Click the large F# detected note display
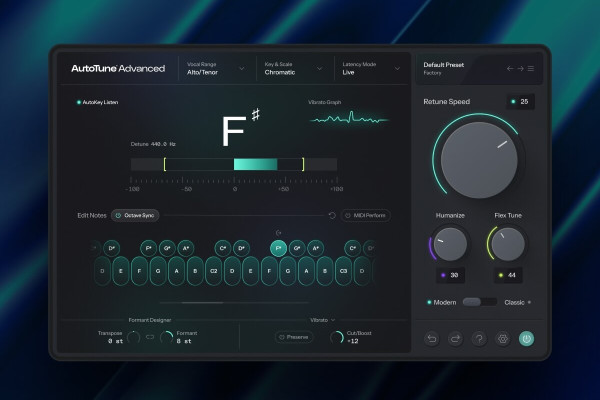The image size is (600, 400). pos(241,127)
